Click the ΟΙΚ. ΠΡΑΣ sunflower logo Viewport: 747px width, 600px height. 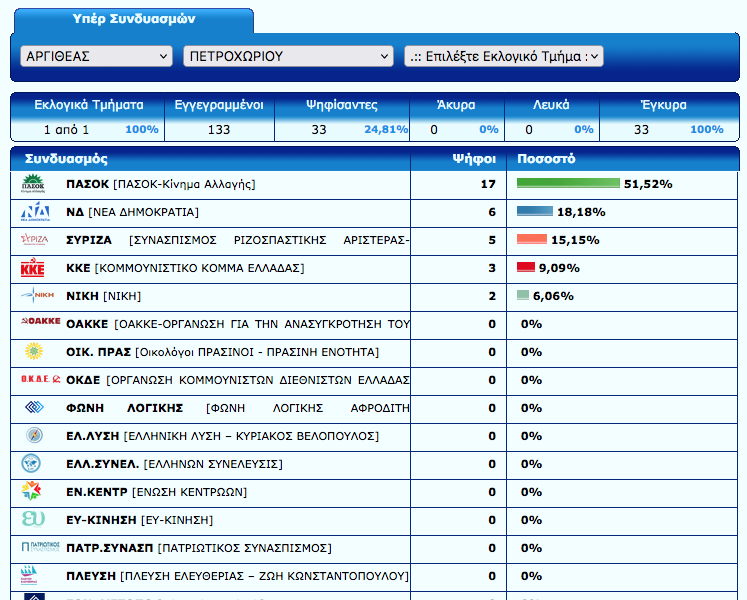34,352
